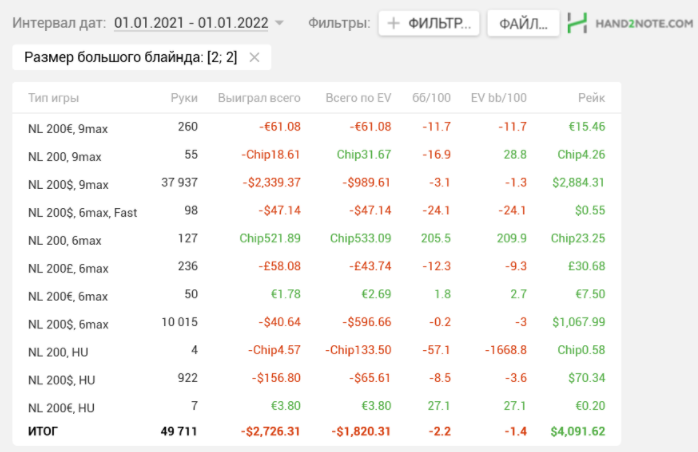Click the ФАЙЛ button
698x452 pixels.
522,23
